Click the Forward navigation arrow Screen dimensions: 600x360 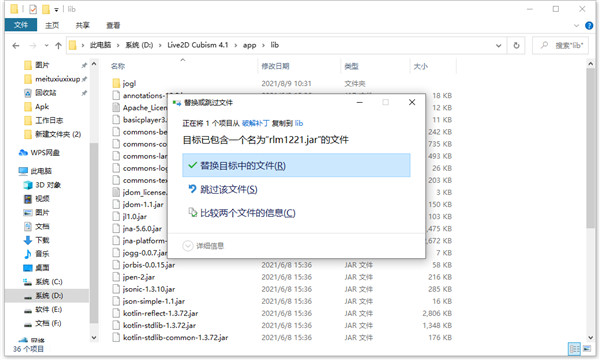[x=33, y=46]
